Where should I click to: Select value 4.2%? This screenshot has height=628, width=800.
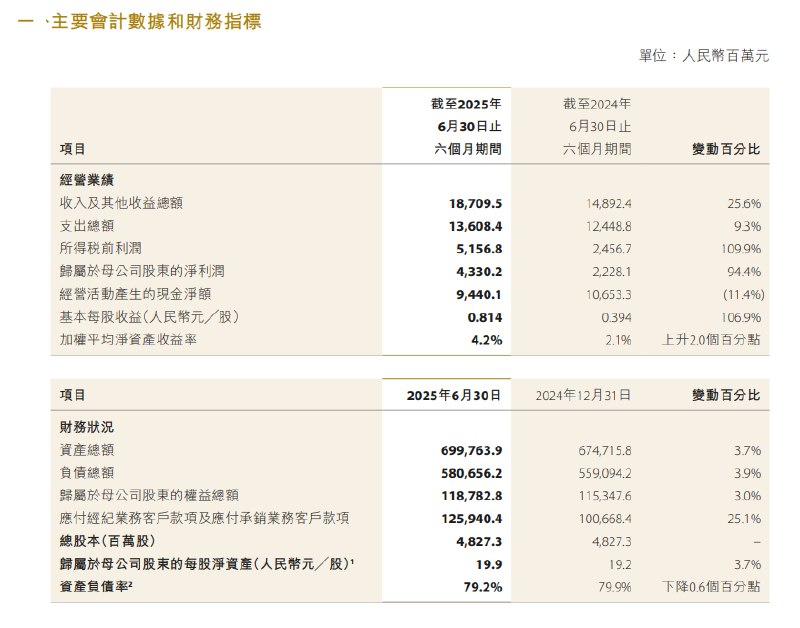(487, 340)
